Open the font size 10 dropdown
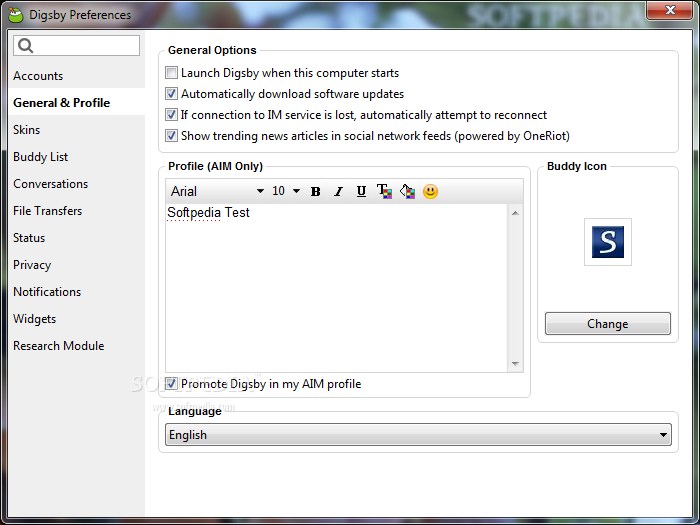 286,192
